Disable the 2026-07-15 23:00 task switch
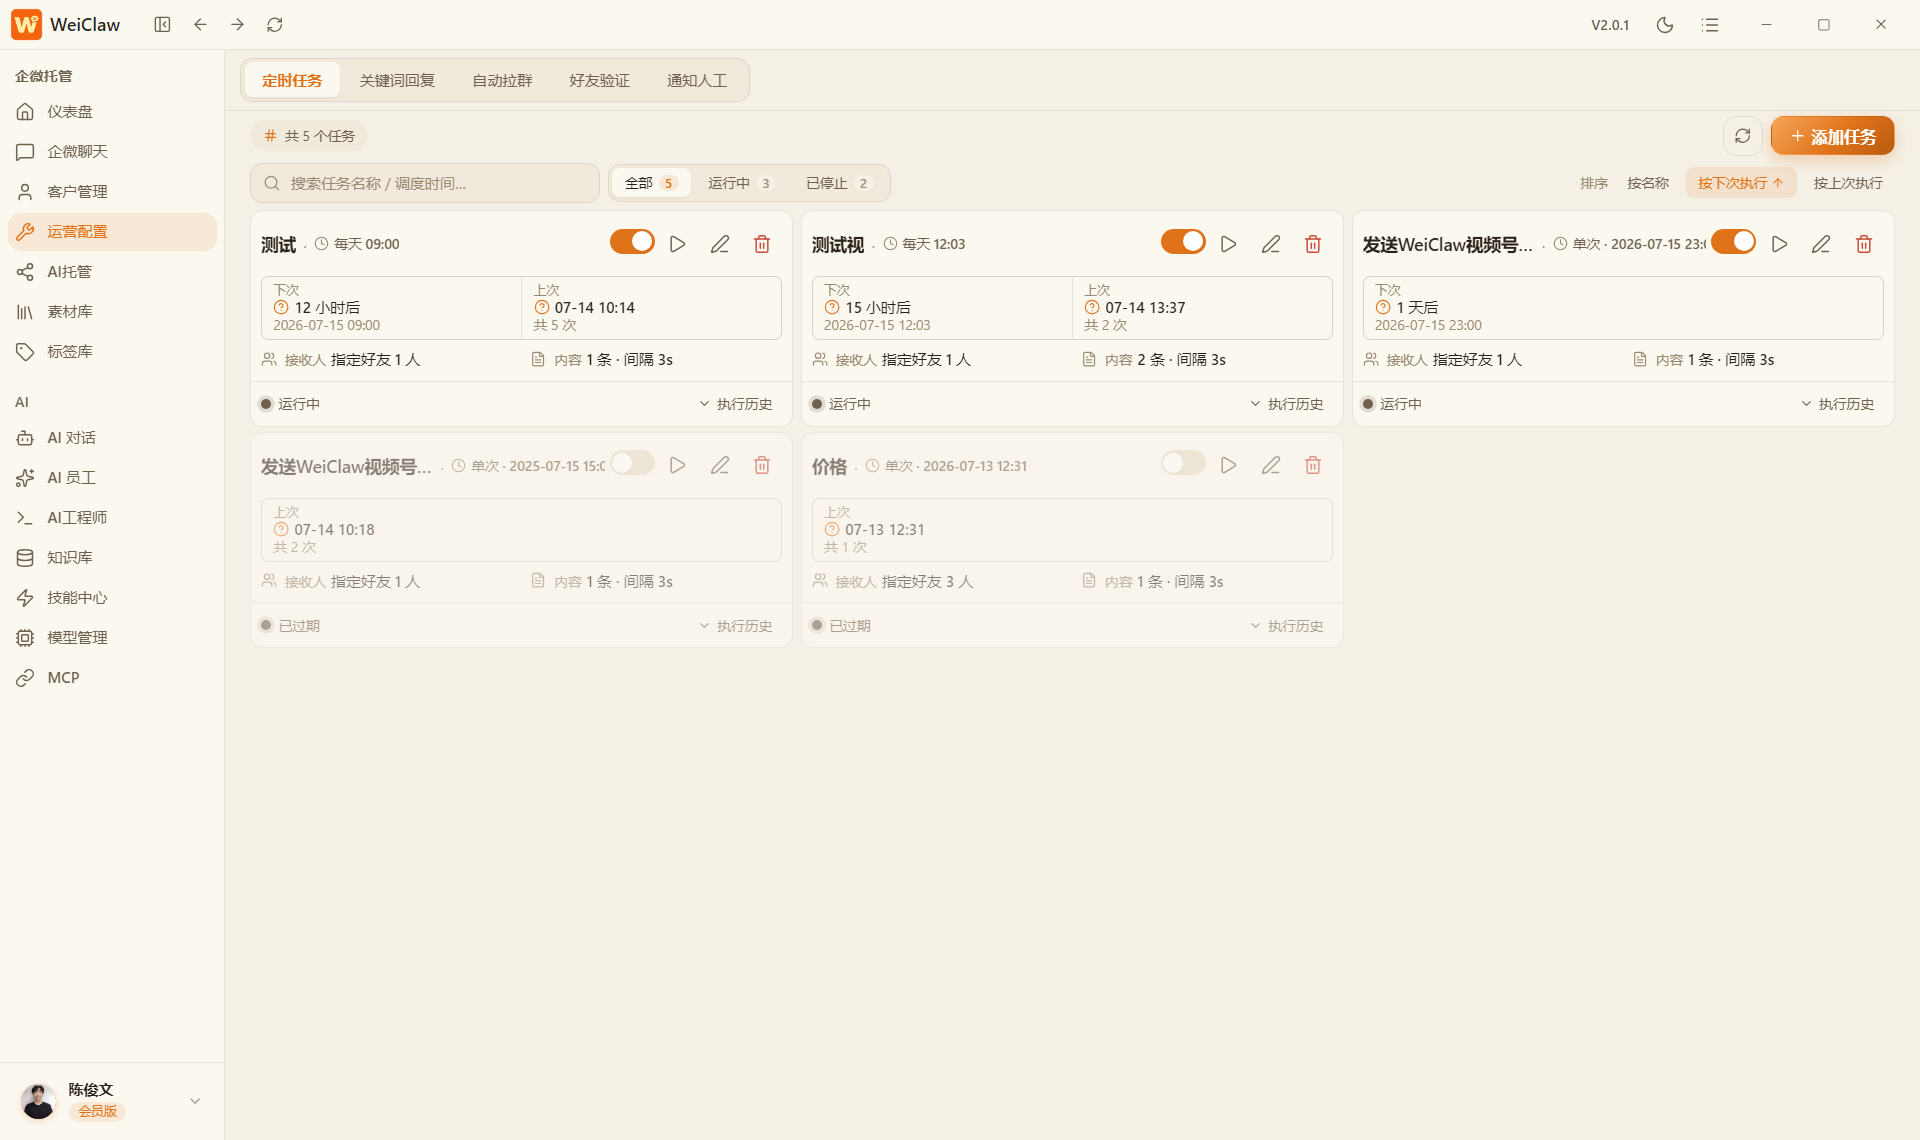 1733,242
